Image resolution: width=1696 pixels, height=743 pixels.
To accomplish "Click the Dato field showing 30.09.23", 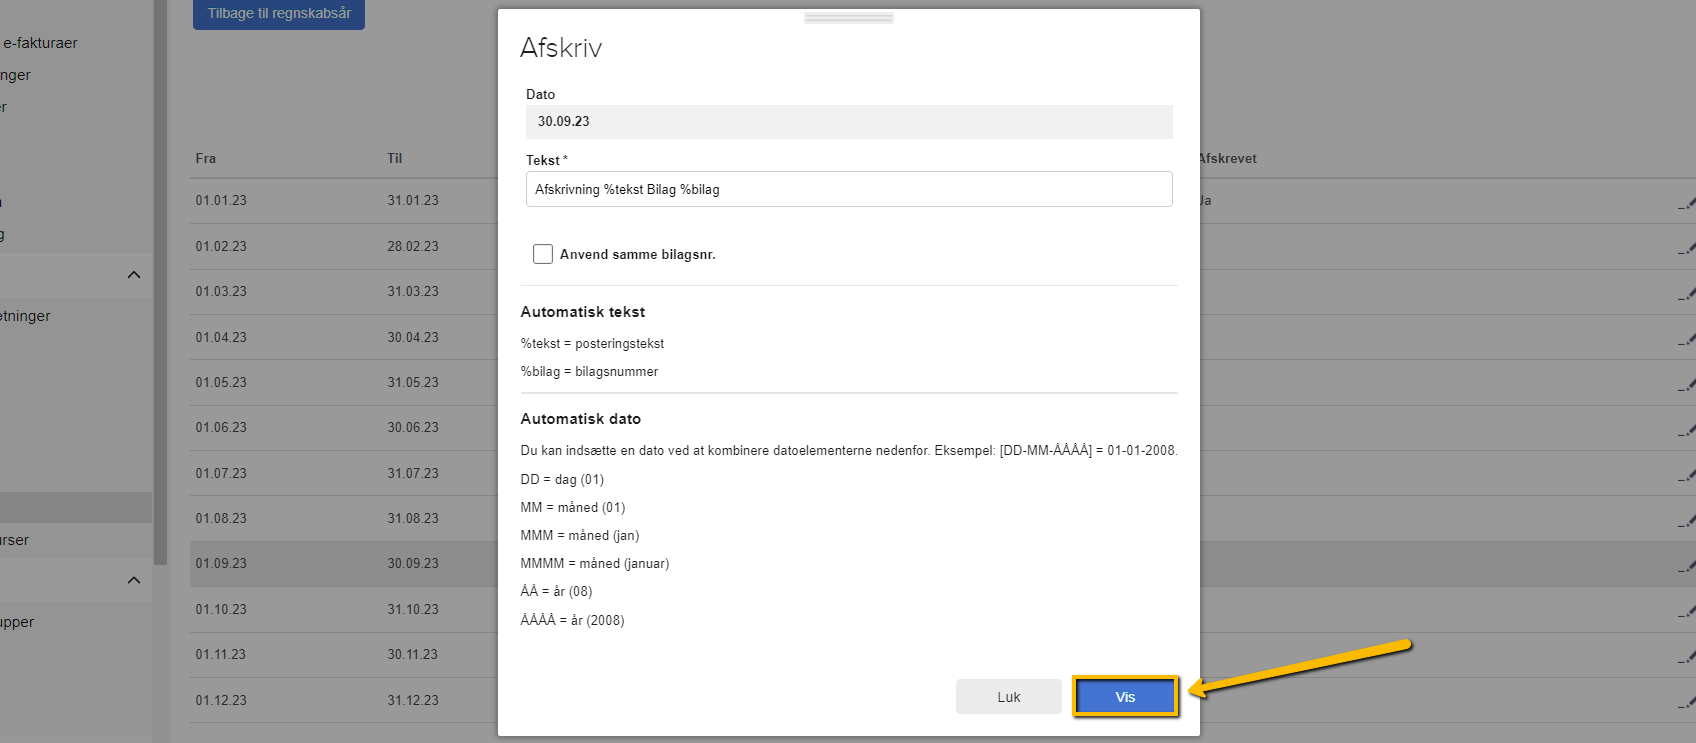I will pos(848,122).
